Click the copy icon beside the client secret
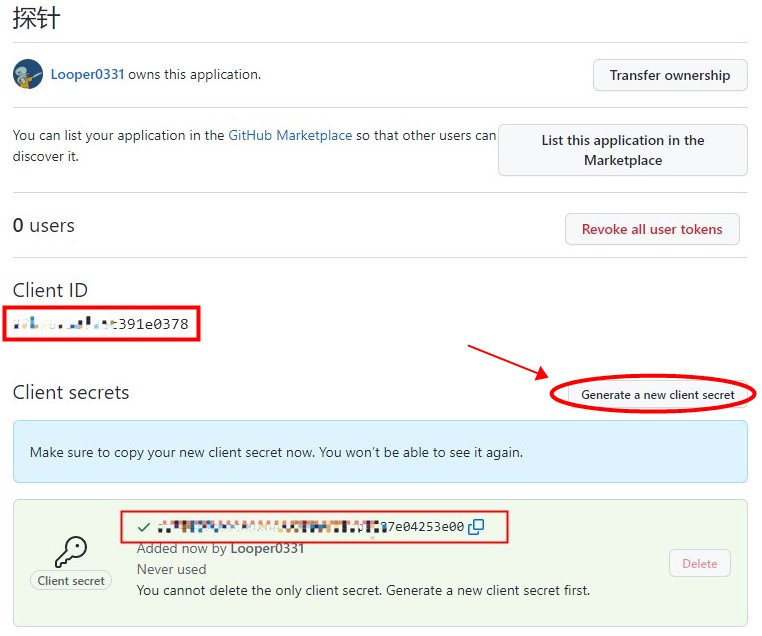 coord(477,526)
